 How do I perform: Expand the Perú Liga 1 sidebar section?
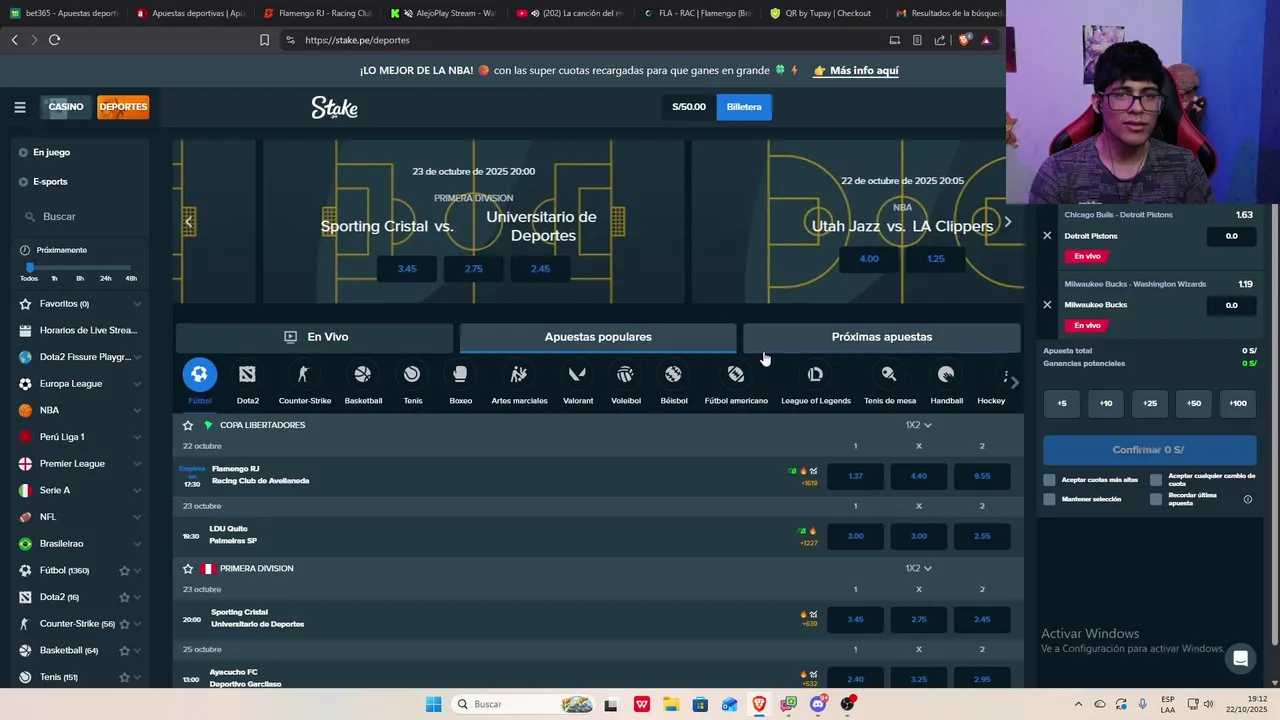(137, 437)
